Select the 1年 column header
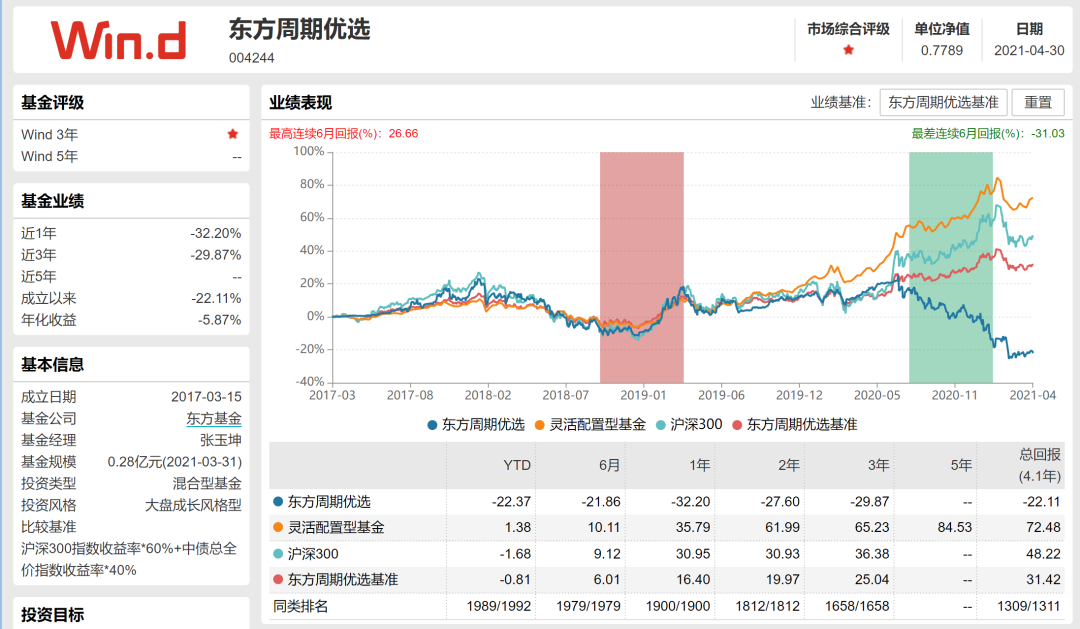This screenshot has width=1080, height=629. tap(700, 465)
